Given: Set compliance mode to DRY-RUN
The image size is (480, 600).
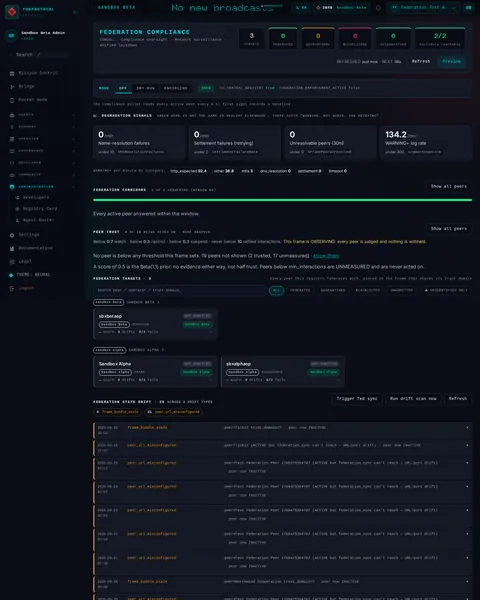Looking at the screenshot, I should point(145,88).
